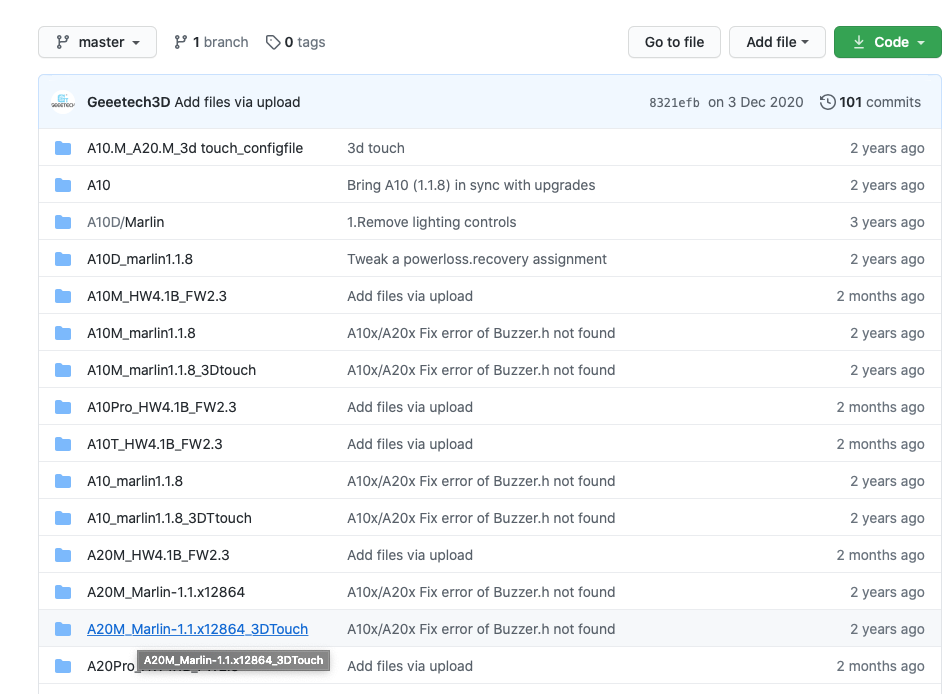Click folder icon next to A10M_HW4.1B_FW2.3
952x694 pixels.
pos(63,296)
